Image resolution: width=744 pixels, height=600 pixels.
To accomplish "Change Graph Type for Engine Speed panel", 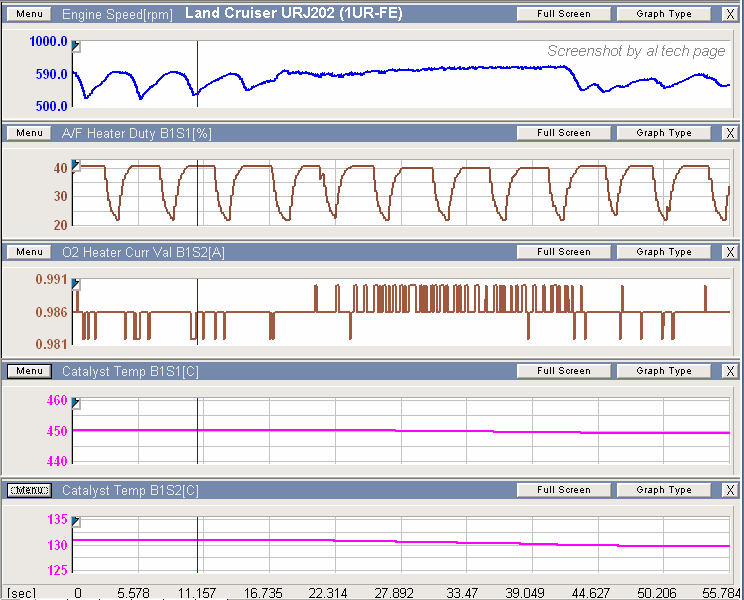I will click(x=664, y=14).
